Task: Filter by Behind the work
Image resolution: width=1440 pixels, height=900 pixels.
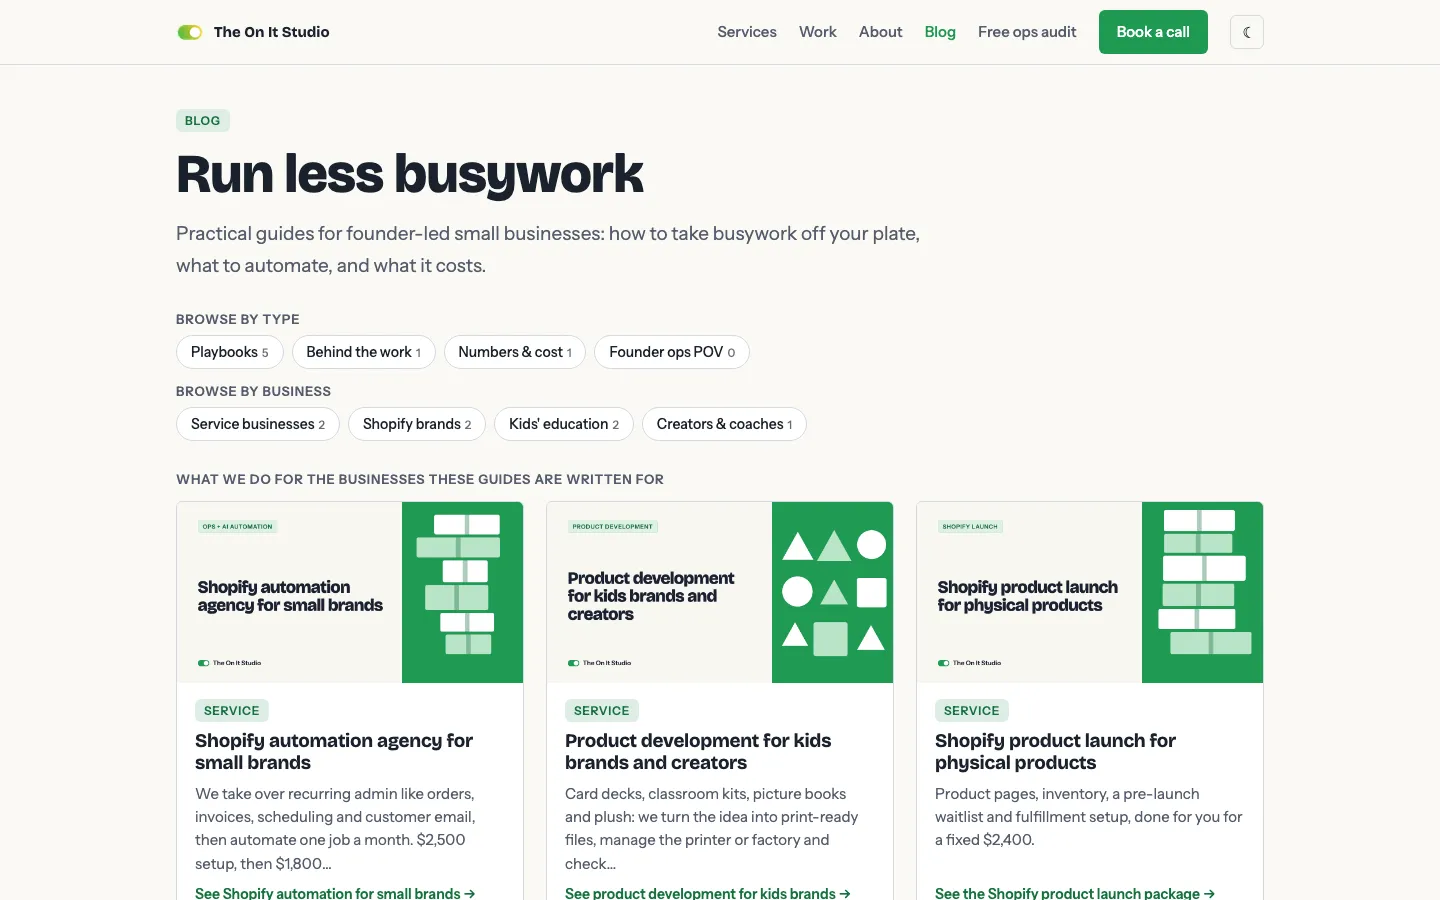Action: pyautogui.click(x=364, y=352)
